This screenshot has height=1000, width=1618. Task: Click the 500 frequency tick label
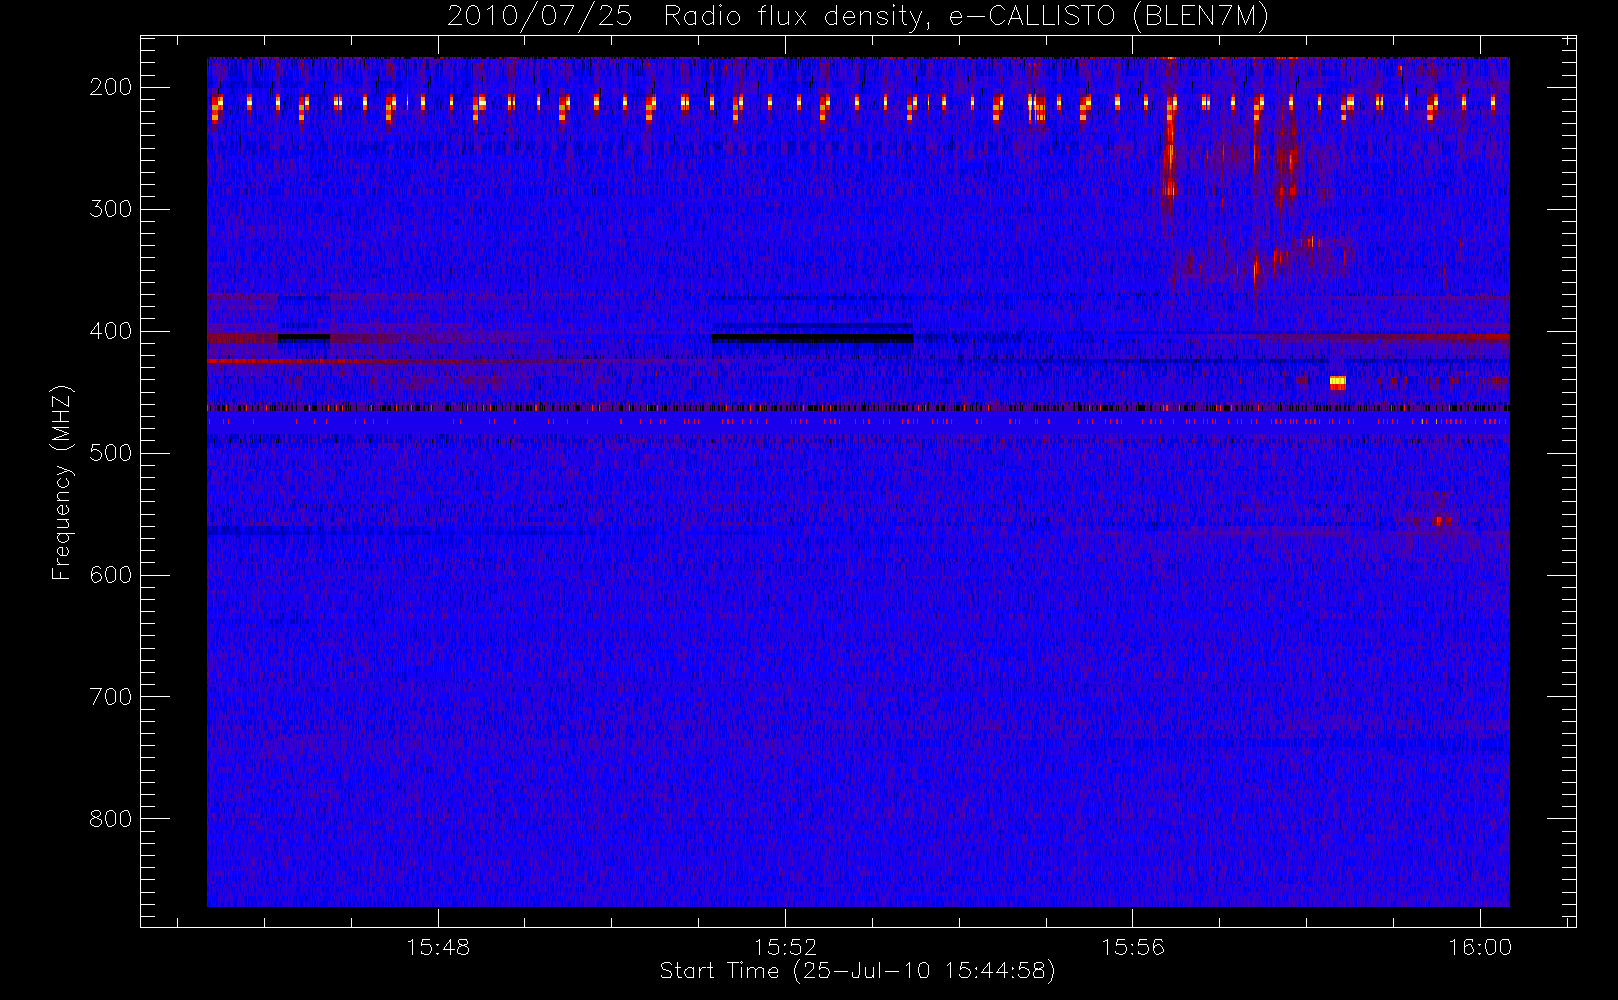111,453
